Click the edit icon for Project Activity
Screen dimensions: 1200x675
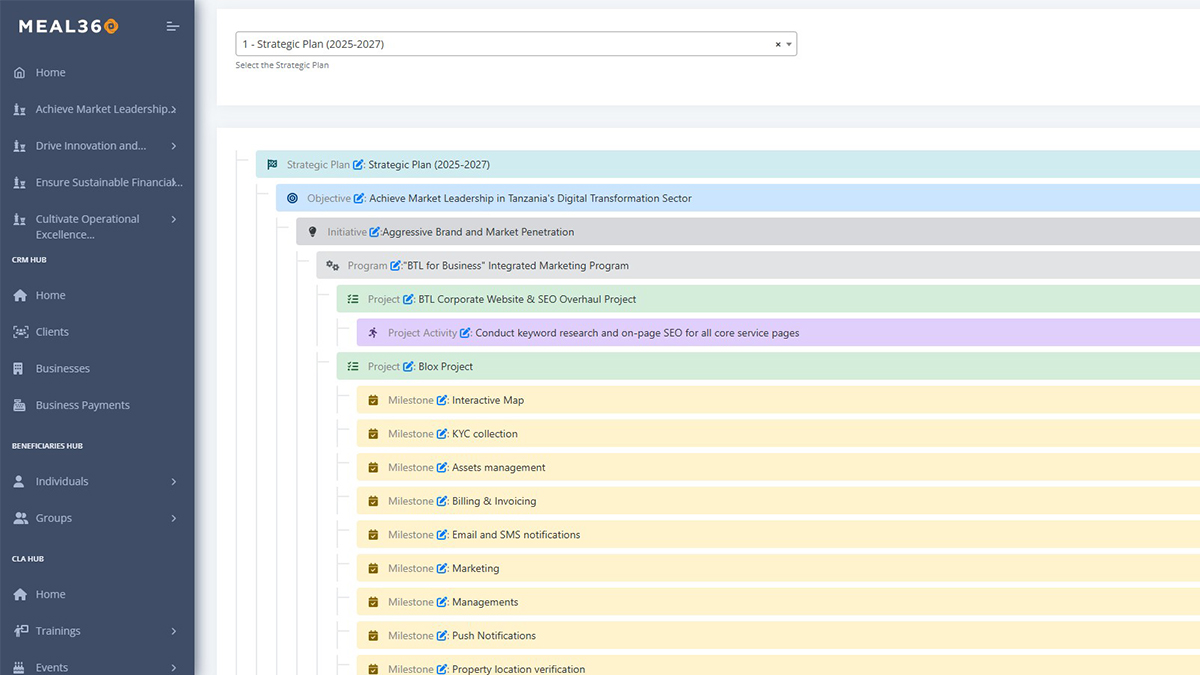(465, 333)
